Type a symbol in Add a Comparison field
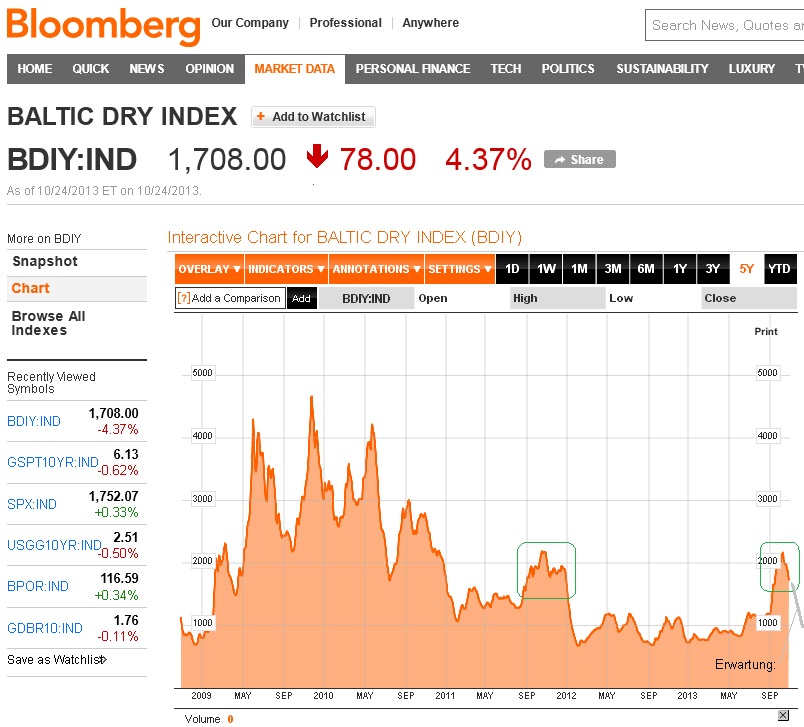Image resolution: width=804 pixels, height=727 pixels. coord(238,298)
